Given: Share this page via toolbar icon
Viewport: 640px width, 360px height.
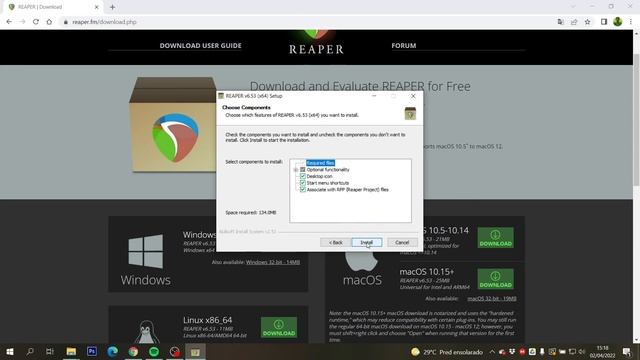Looking at the screenshot, I should click(574, 22).
